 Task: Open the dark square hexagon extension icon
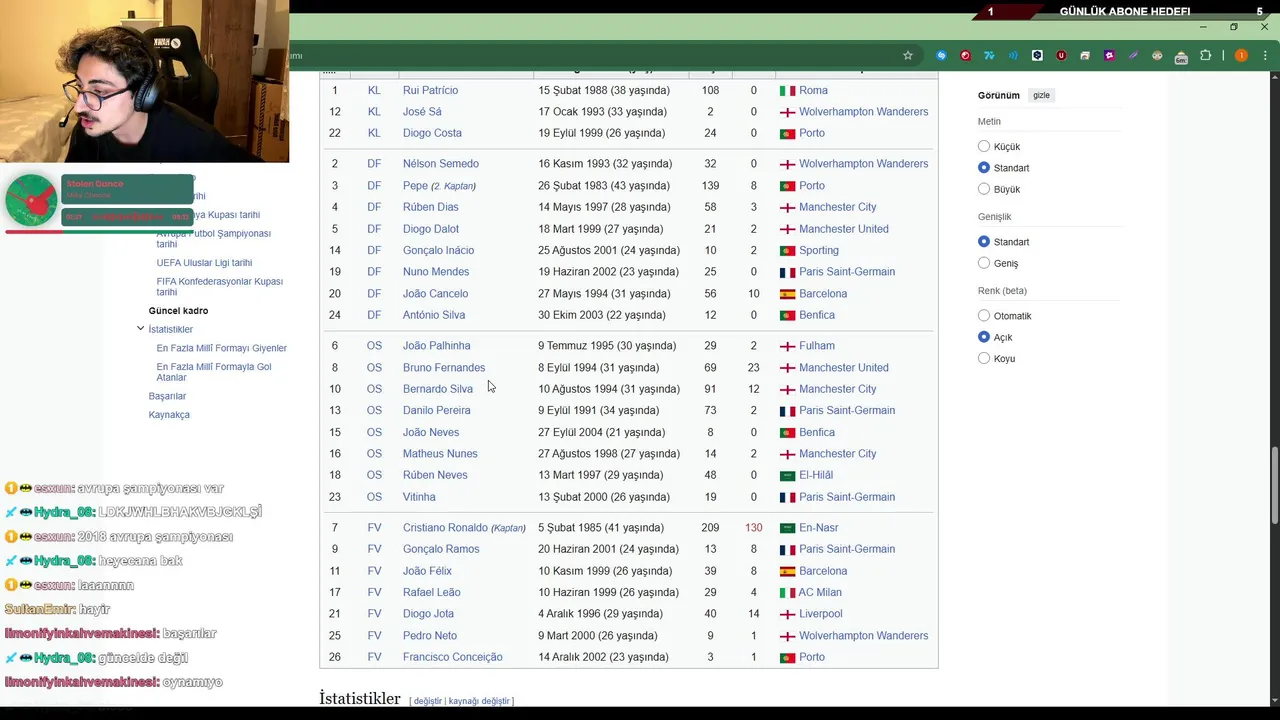(x=1037, y=56)
